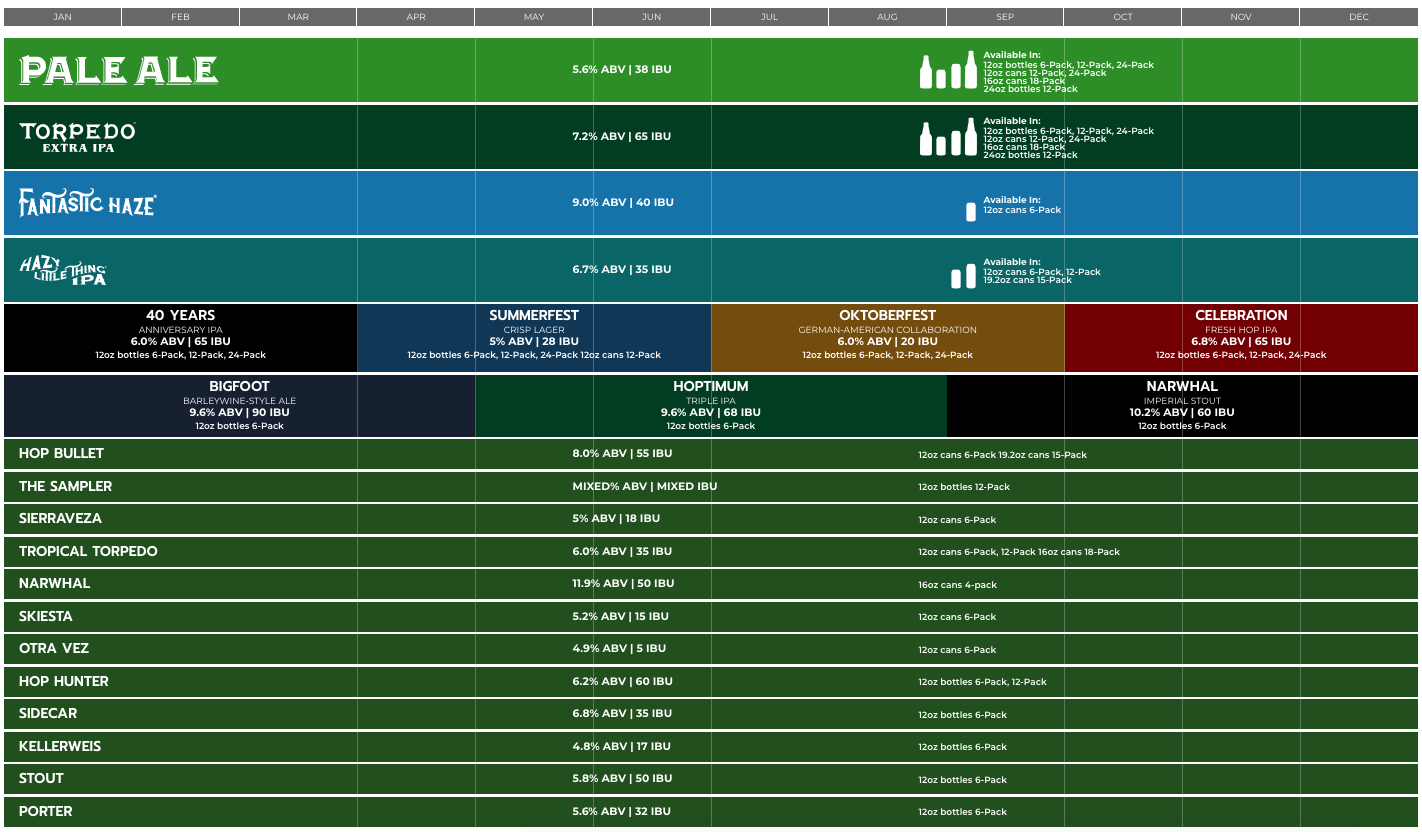Image resolution: width=1422 pixels, height=832 pixels.
Task: Select the JAN month header
Action: (62, 17)
